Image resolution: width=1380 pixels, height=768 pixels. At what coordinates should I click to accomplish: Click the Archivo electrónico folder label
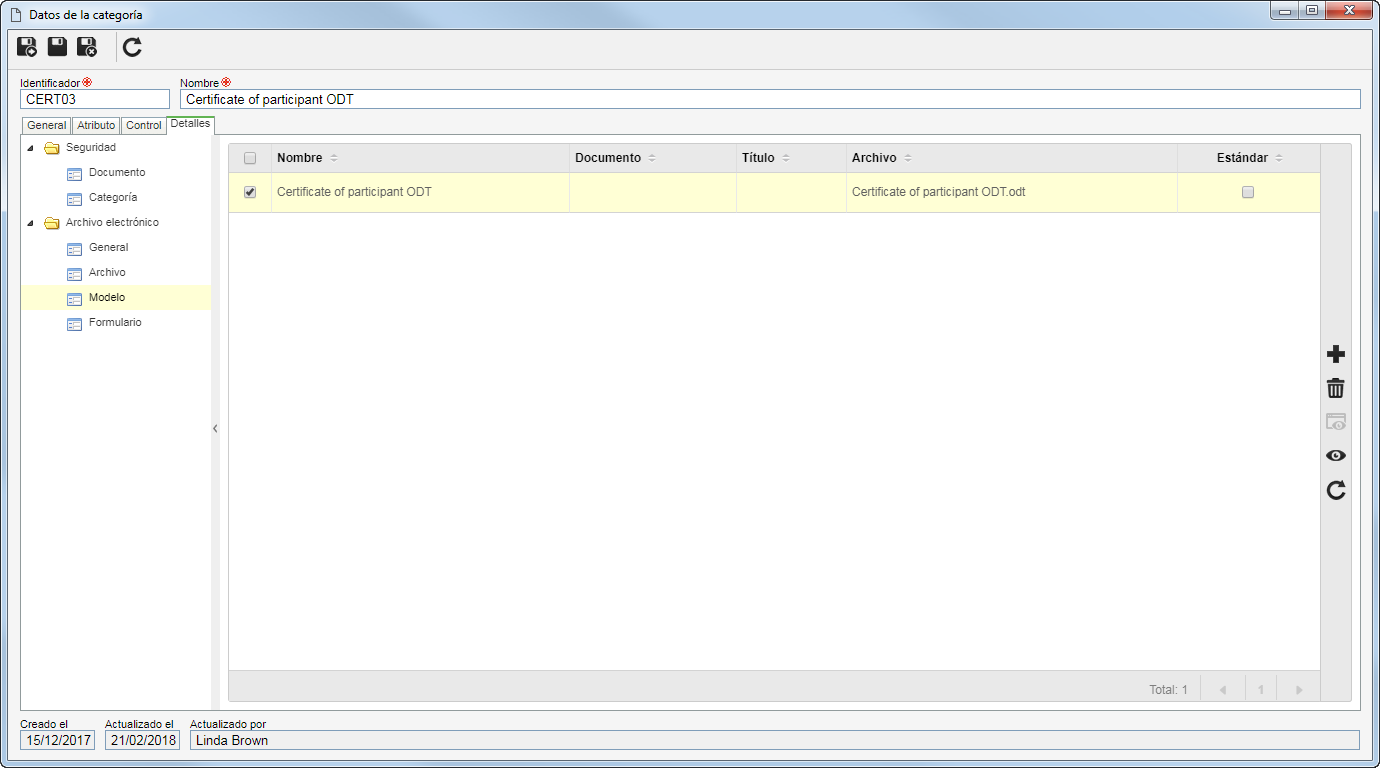tap(112, 223)
